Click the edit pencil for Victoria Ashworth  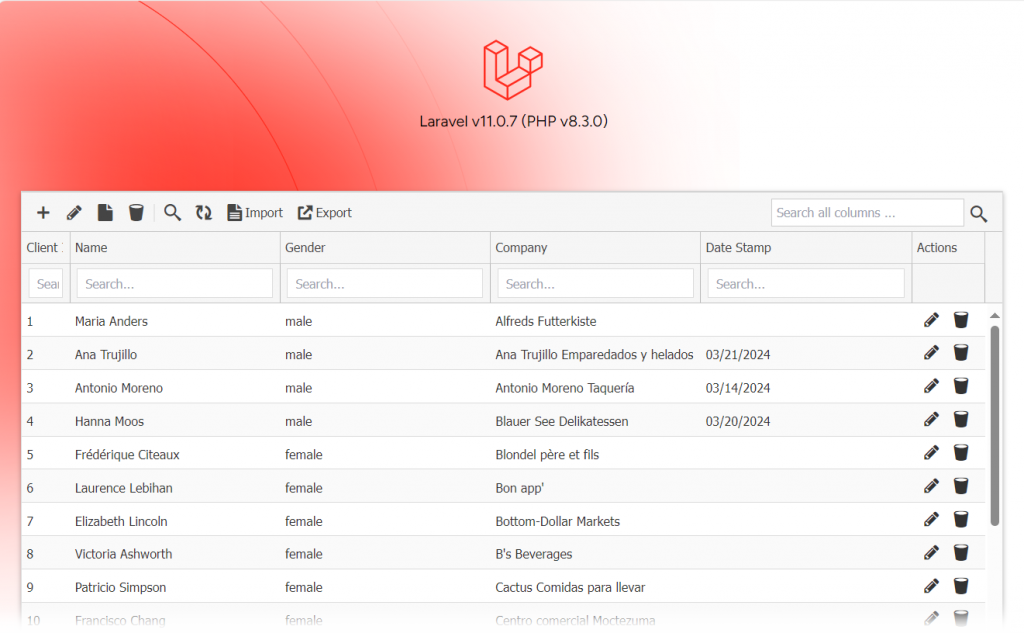tap(931, 553)
